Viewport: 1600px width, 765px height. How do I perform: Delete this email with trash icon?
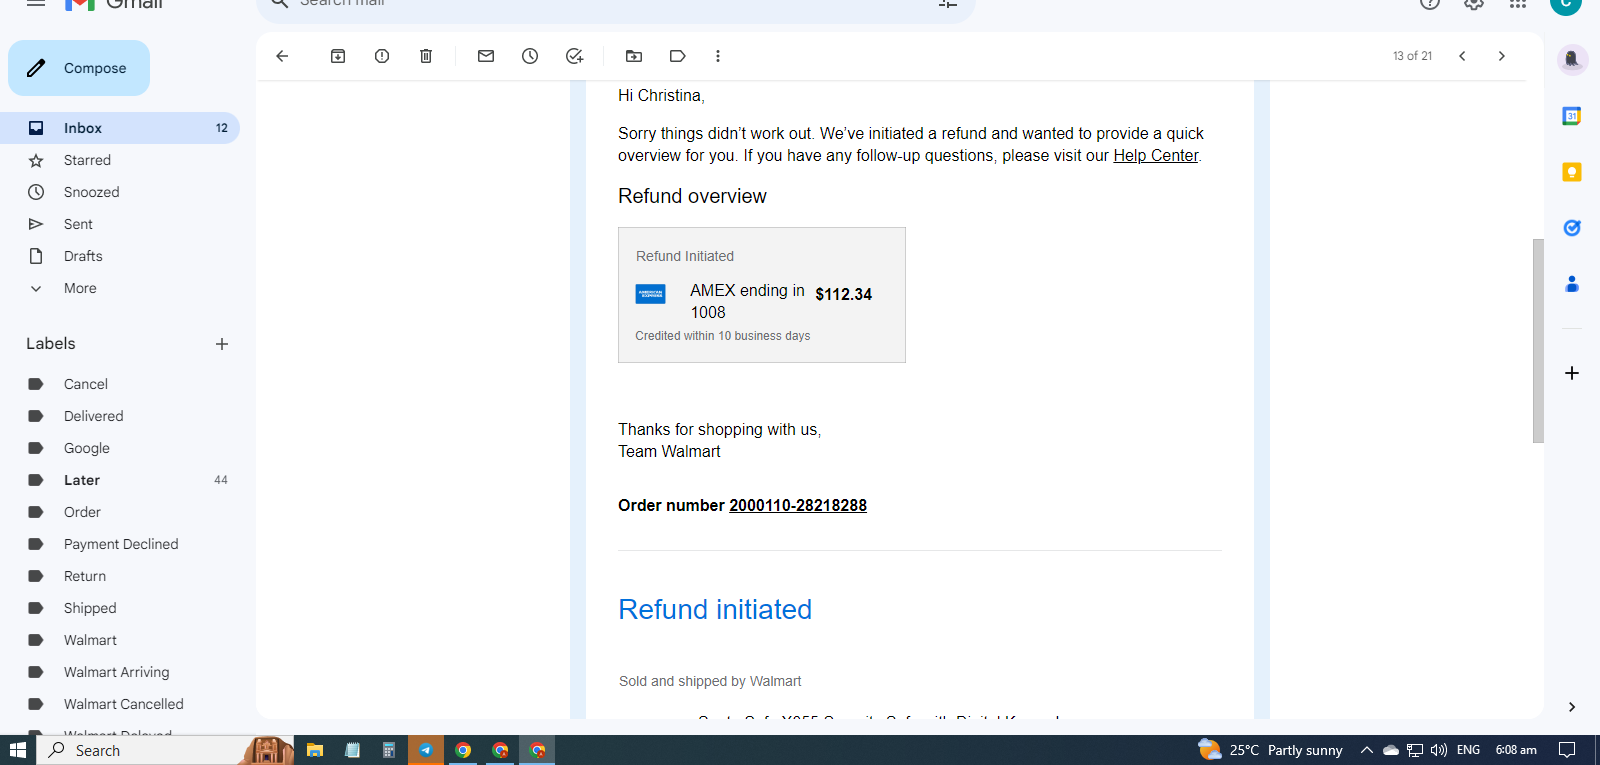[426, 56]
